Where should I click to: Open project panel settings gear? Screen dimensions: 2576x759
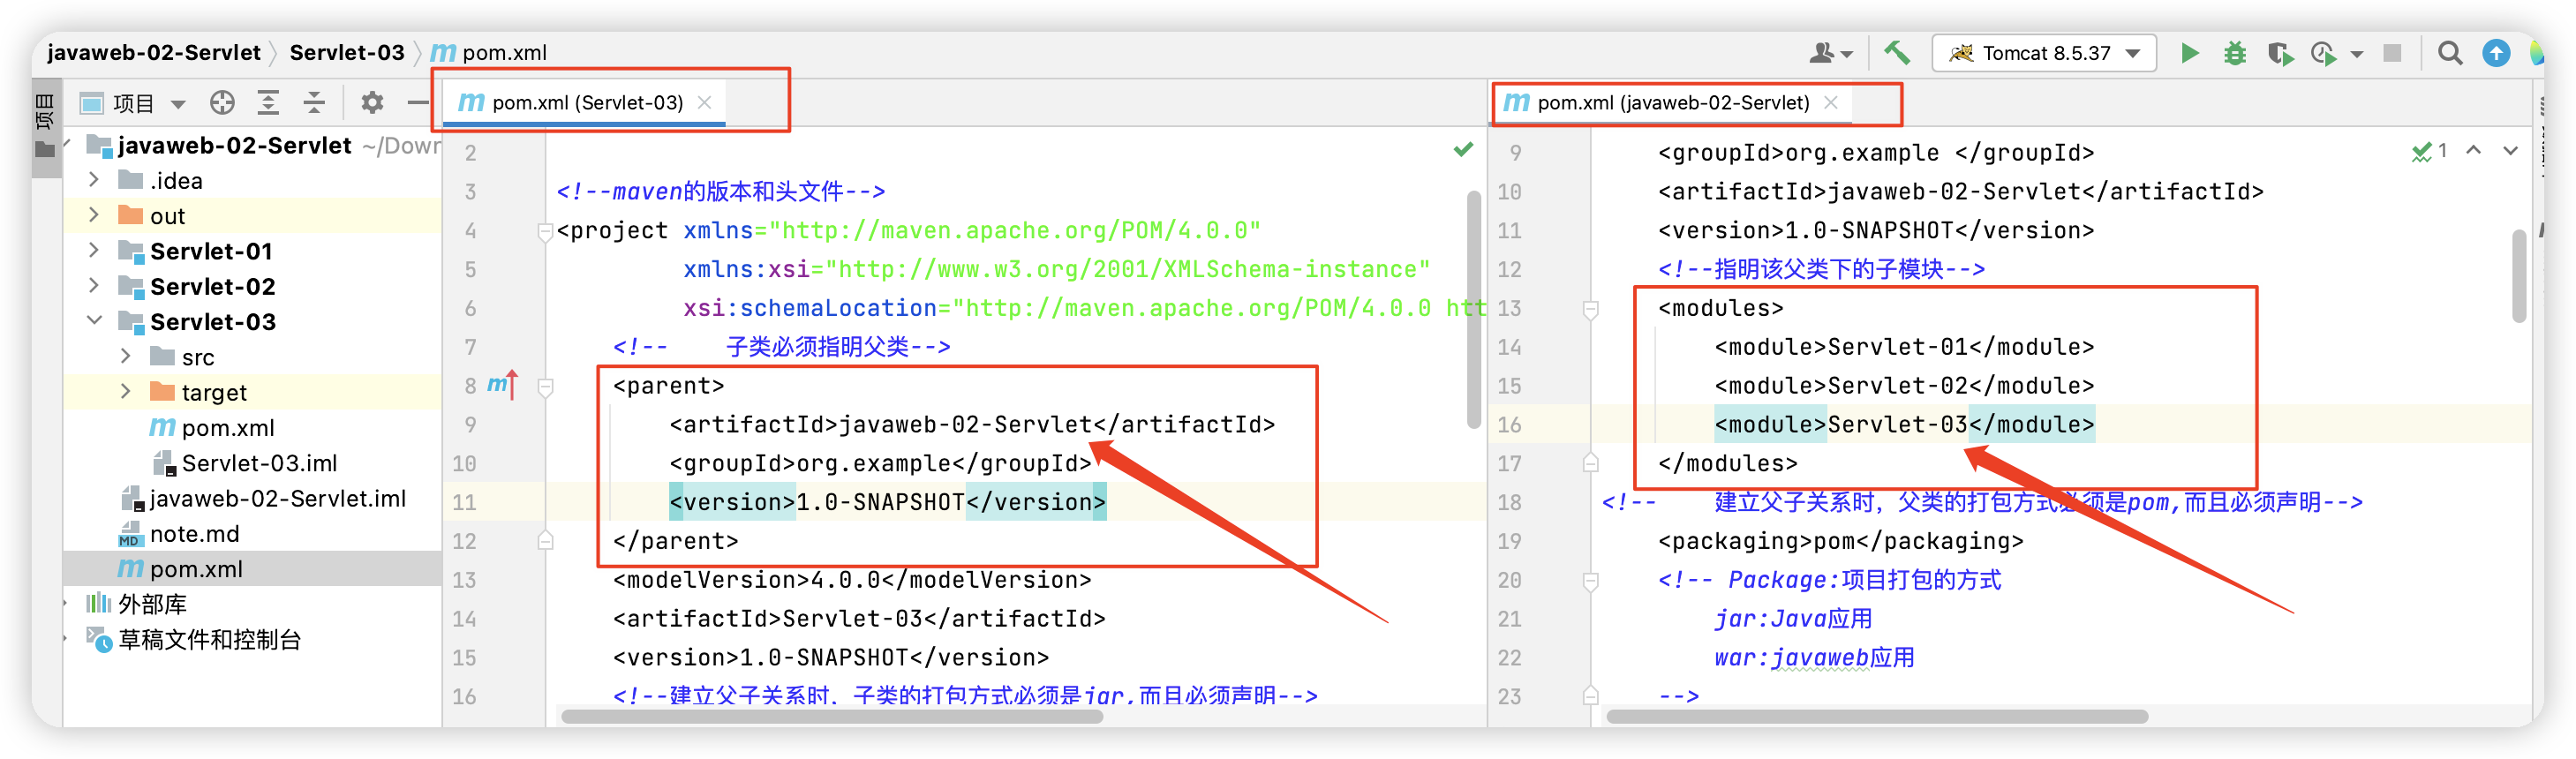372,103
